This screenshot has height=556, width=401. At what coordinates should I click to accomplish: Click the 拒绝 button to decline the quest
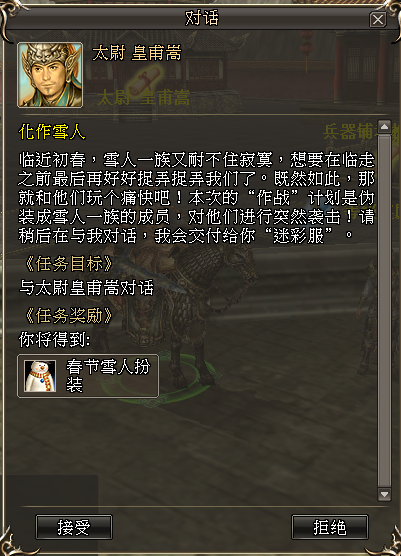[x=330, y=527]
